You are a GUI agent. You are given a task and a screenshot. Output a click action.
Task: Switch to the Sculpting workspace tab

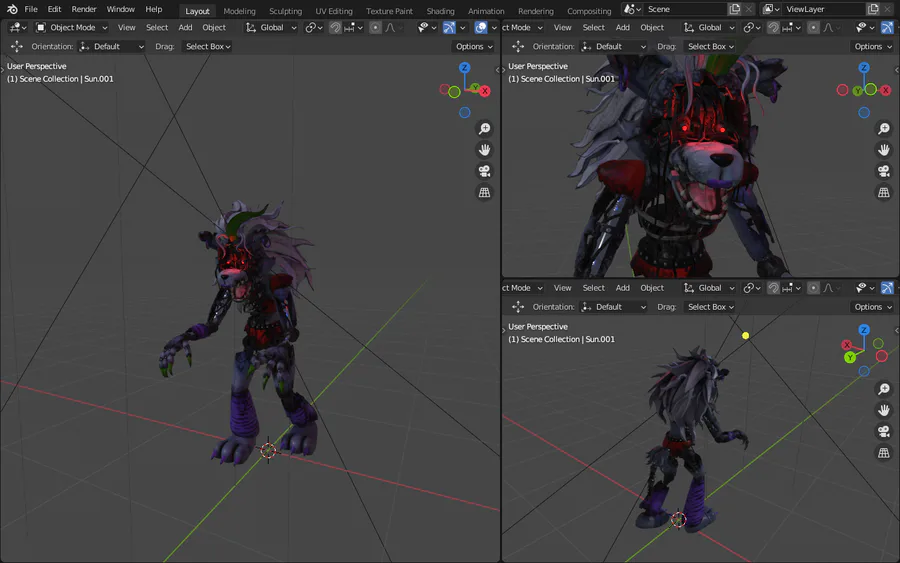click(x=285, y=11)
